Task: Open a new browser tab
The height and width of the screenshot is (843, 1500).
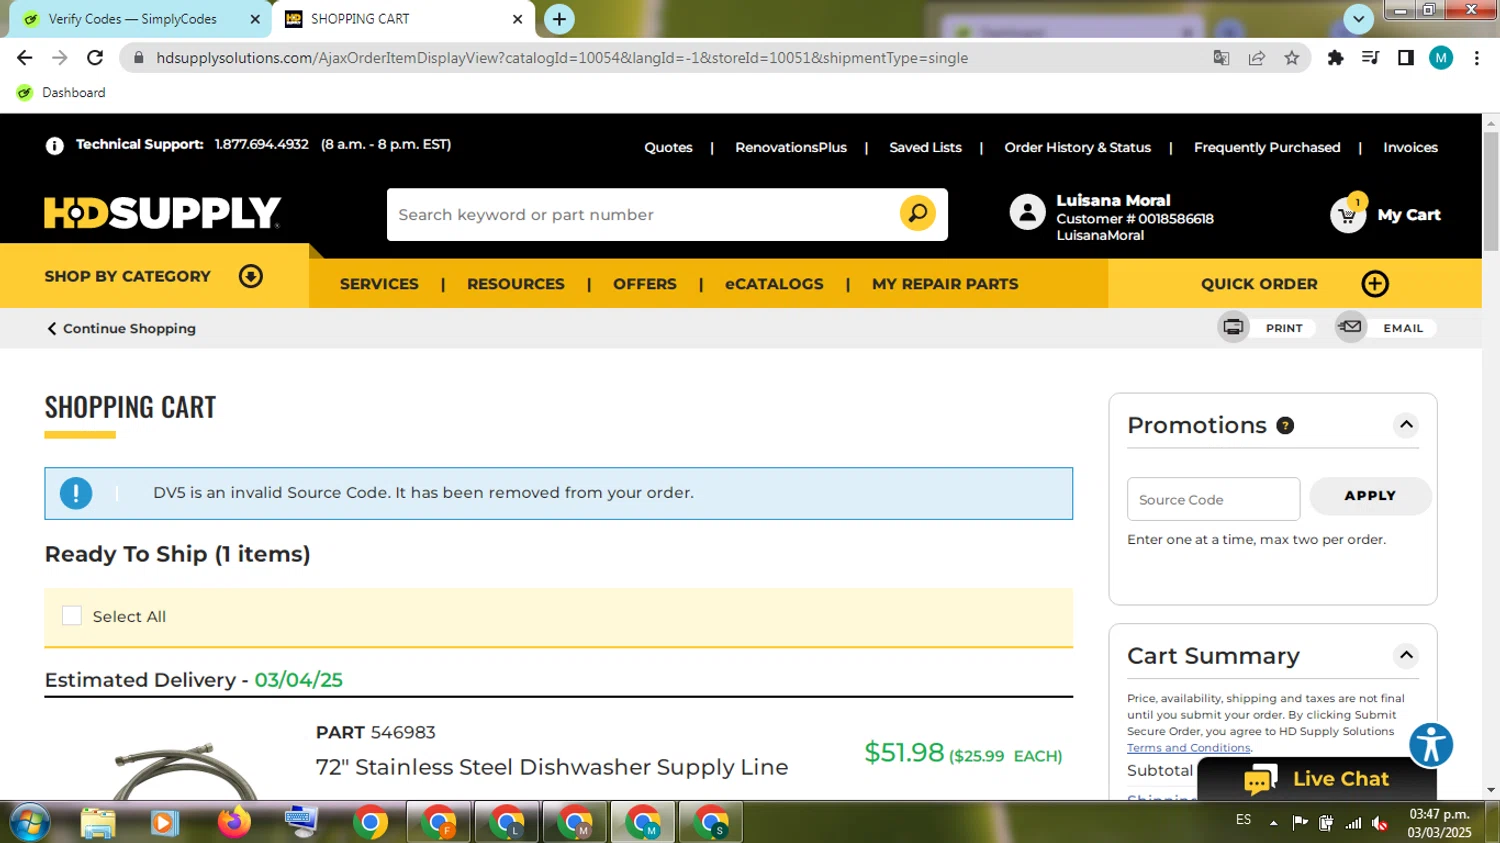Action: click(x=559, y=19)
